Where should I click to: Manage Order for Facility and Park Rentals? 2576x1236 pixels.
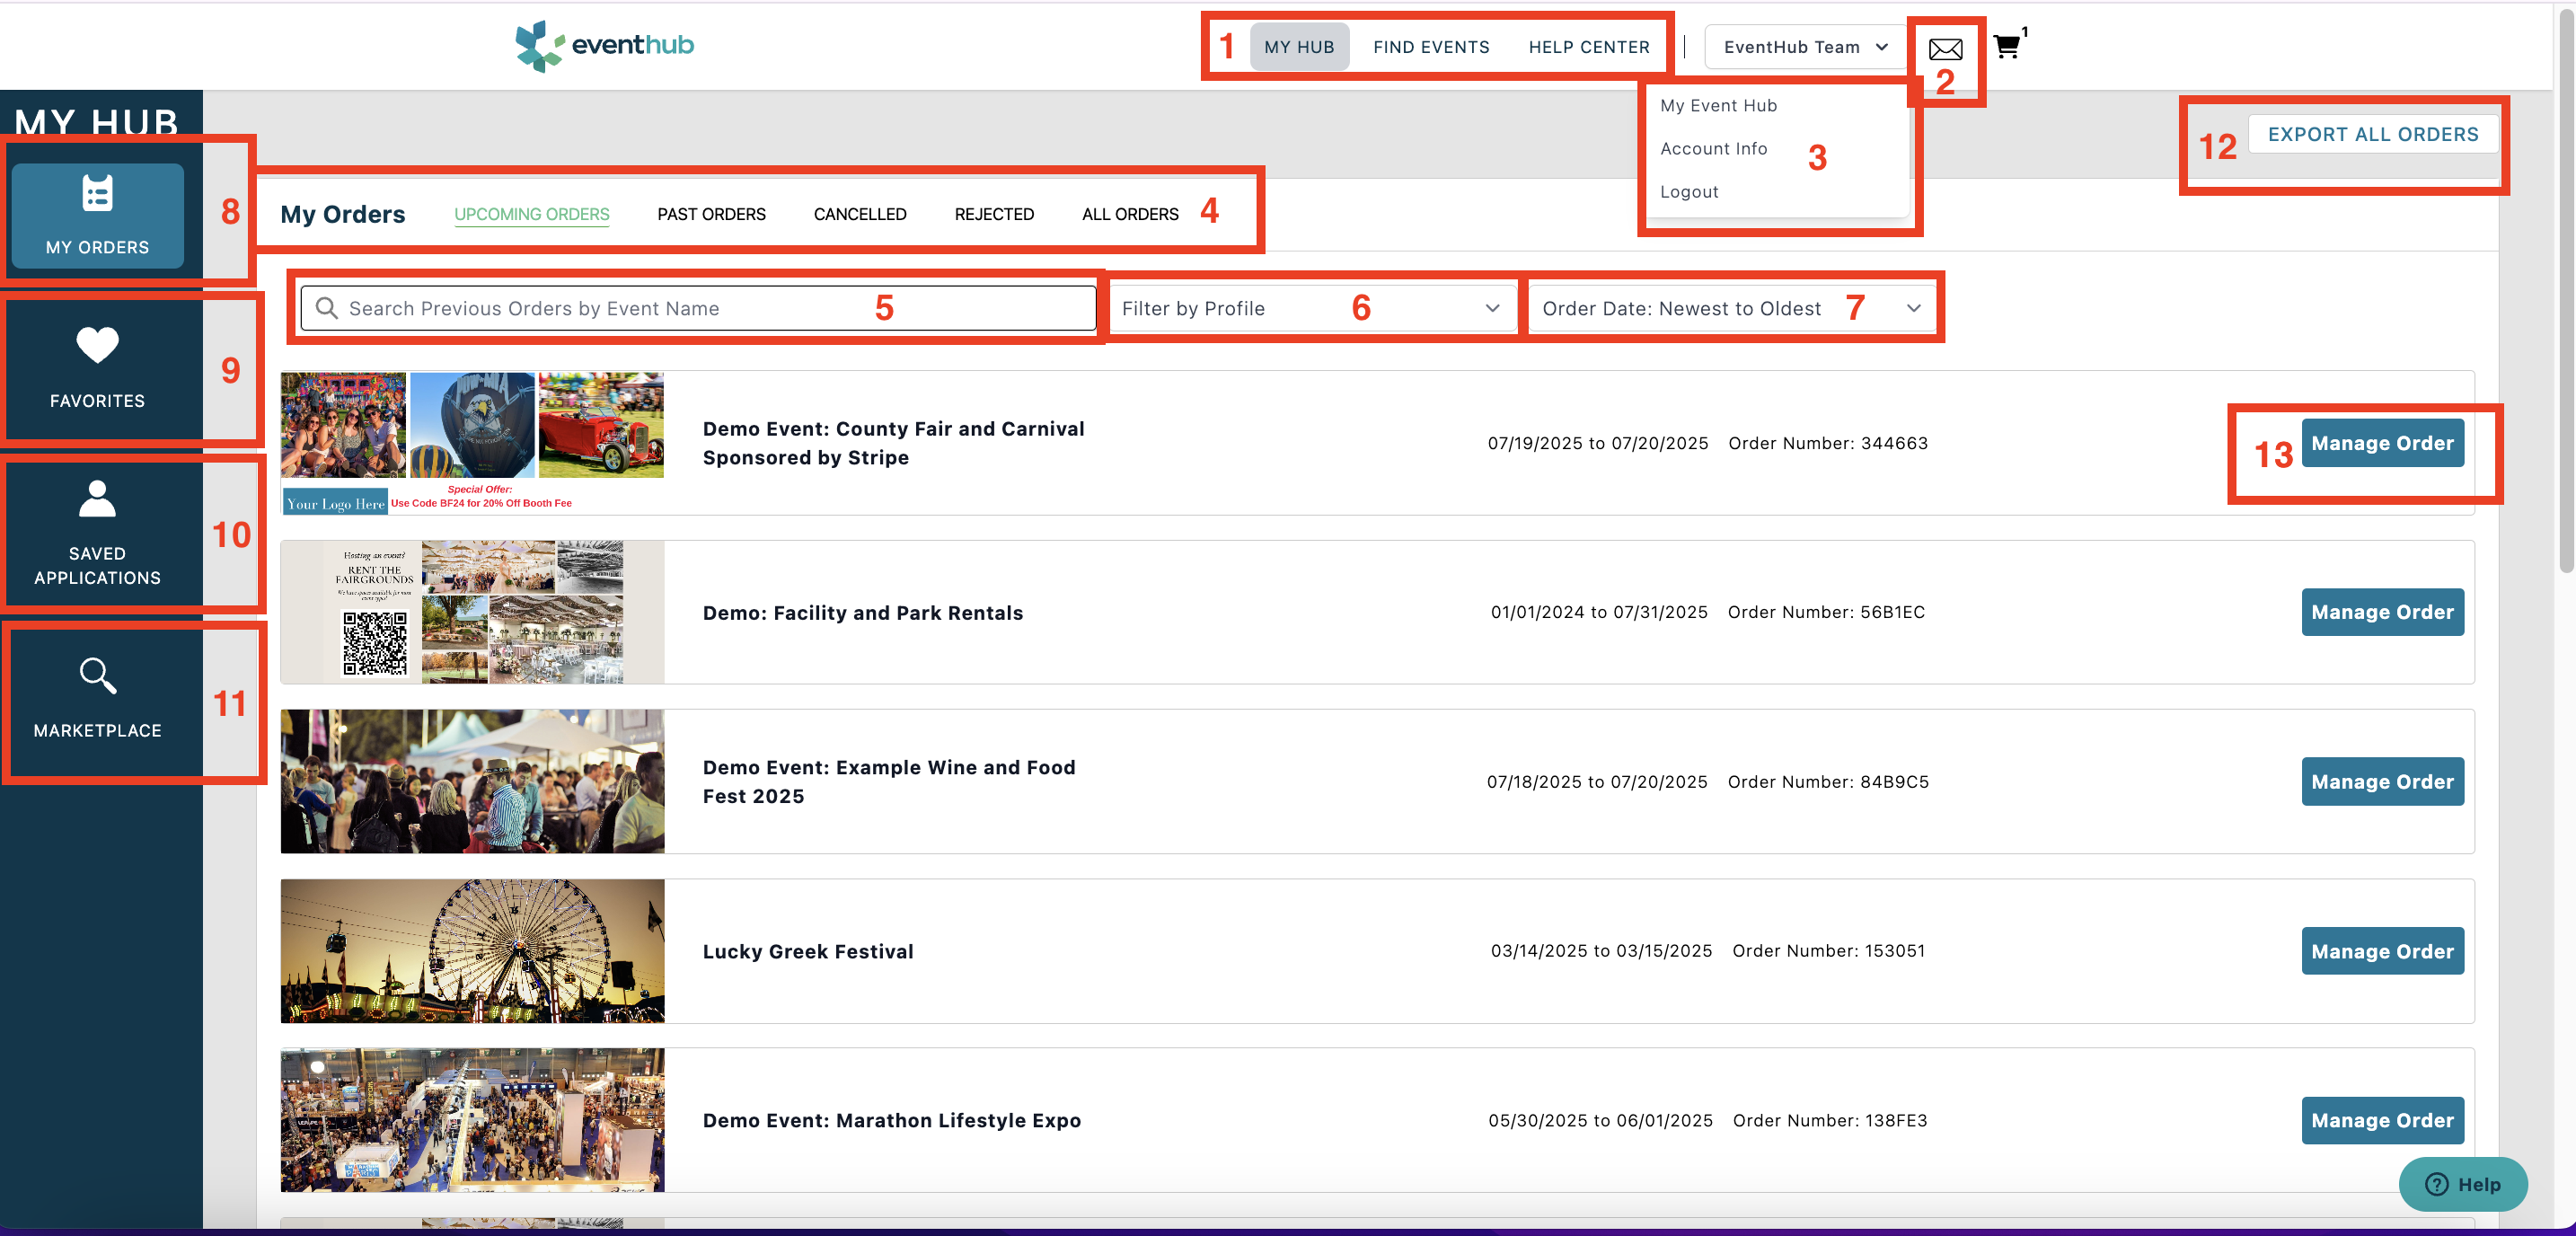(x=2382, y=612)
